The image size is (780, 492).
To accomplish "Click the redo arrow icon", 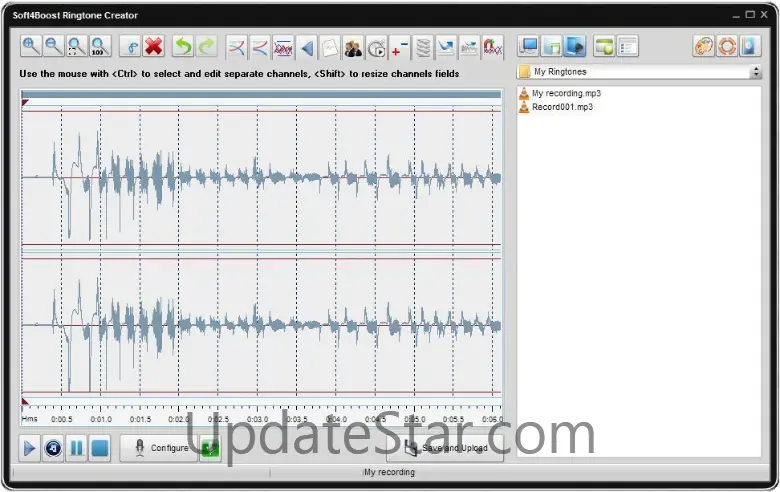I will point(206,46).
